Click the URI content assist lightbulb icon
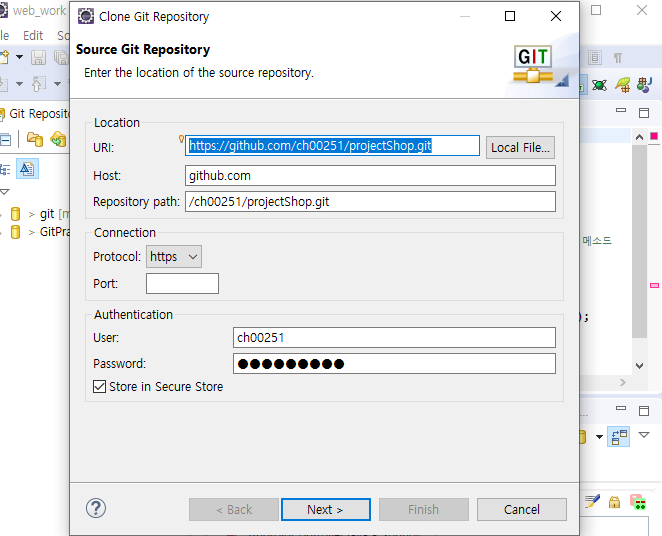The height and width of the screenshot is (536, 662). click(x=181, y=139)
